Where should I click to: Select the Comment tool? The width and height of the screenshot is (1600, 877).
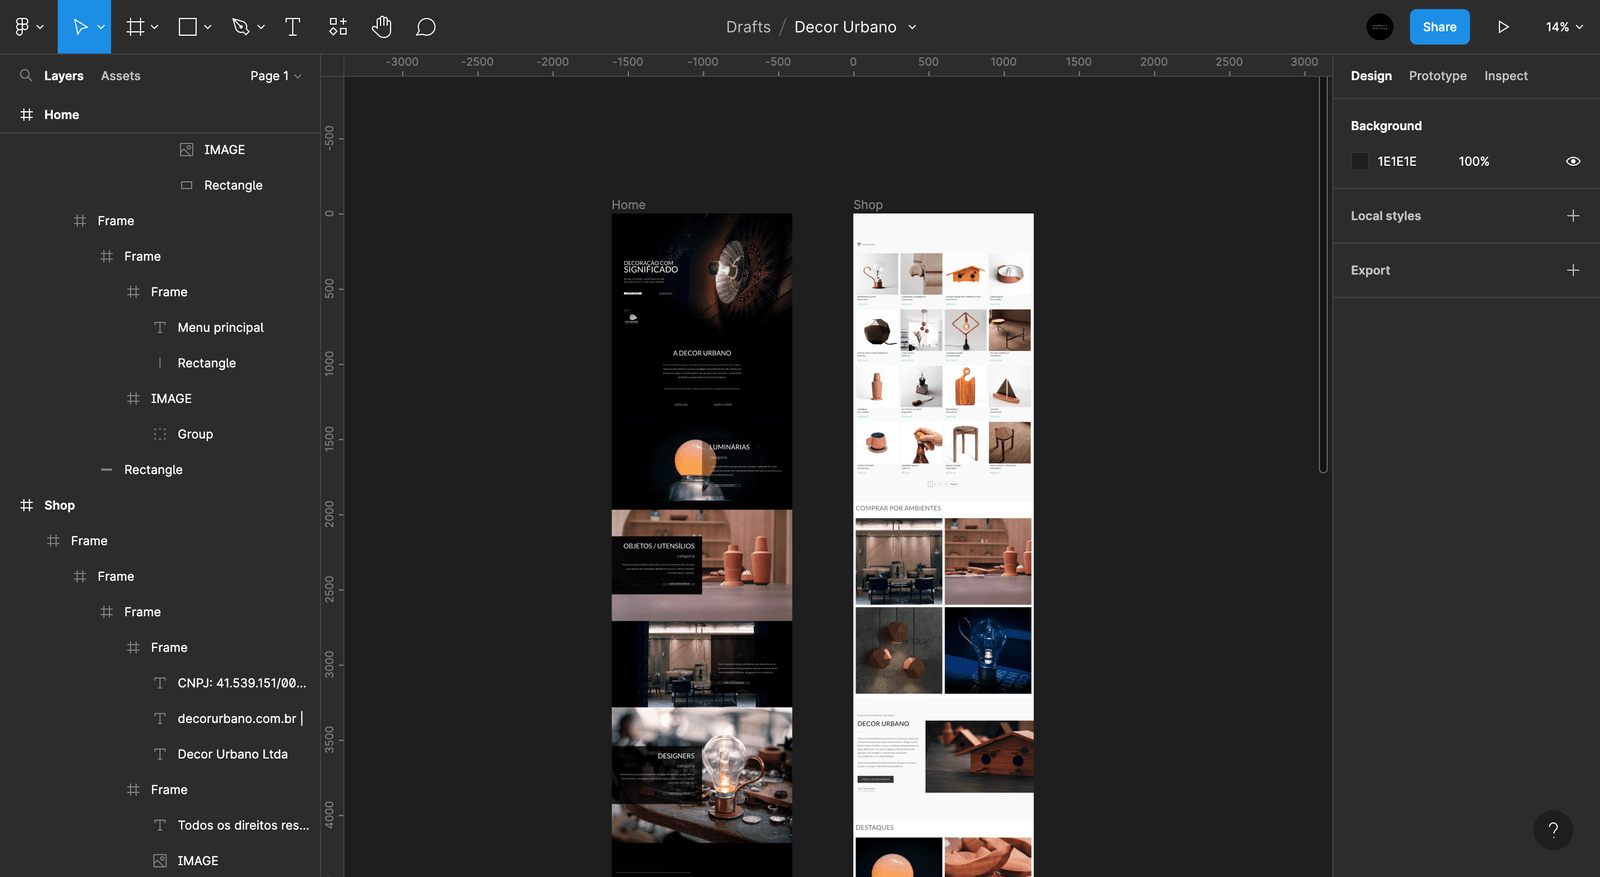(426, 27)
